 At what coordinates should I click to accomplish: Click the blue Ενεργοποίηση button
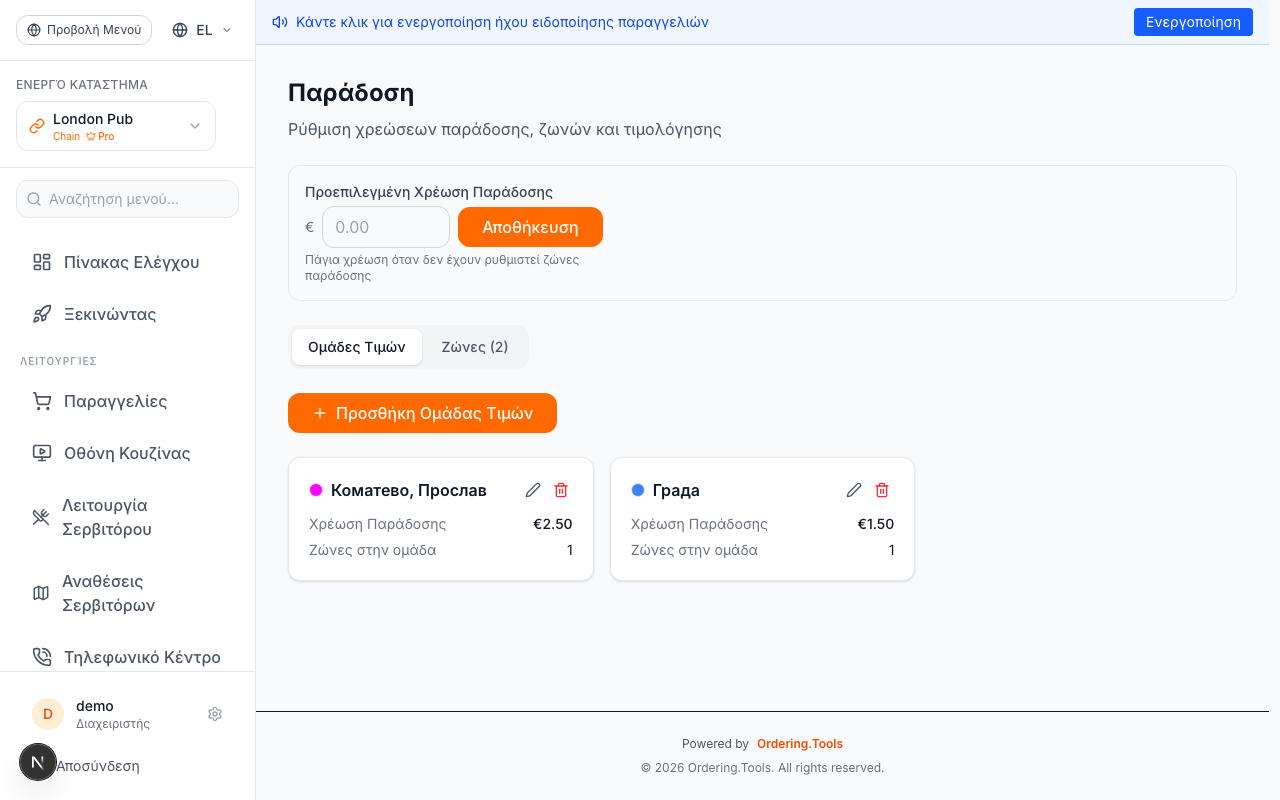1193,22
